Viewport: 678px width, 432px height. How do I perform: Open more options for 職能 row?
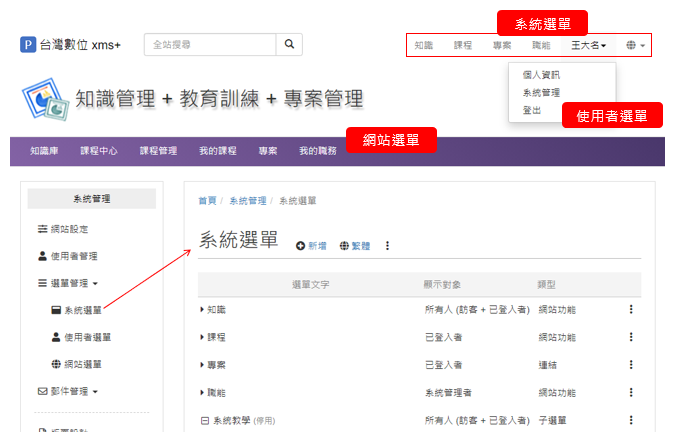tap(631, 393)
